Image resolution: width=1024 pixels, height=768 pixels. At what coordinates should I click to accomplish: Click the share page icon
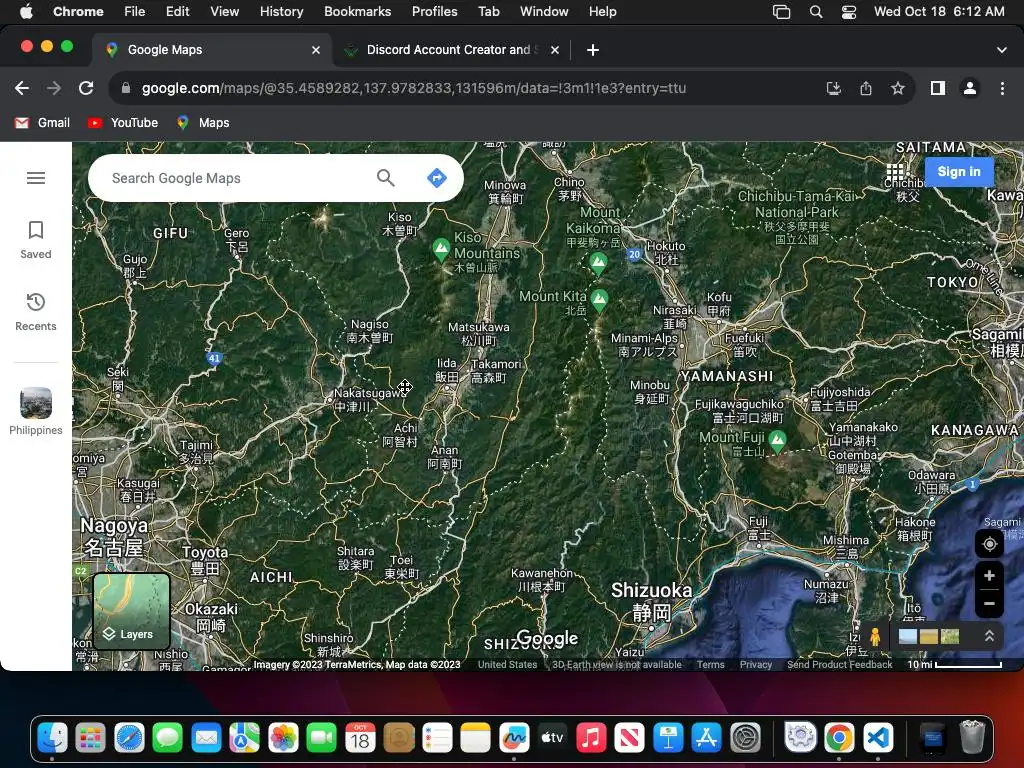[866, 88]
